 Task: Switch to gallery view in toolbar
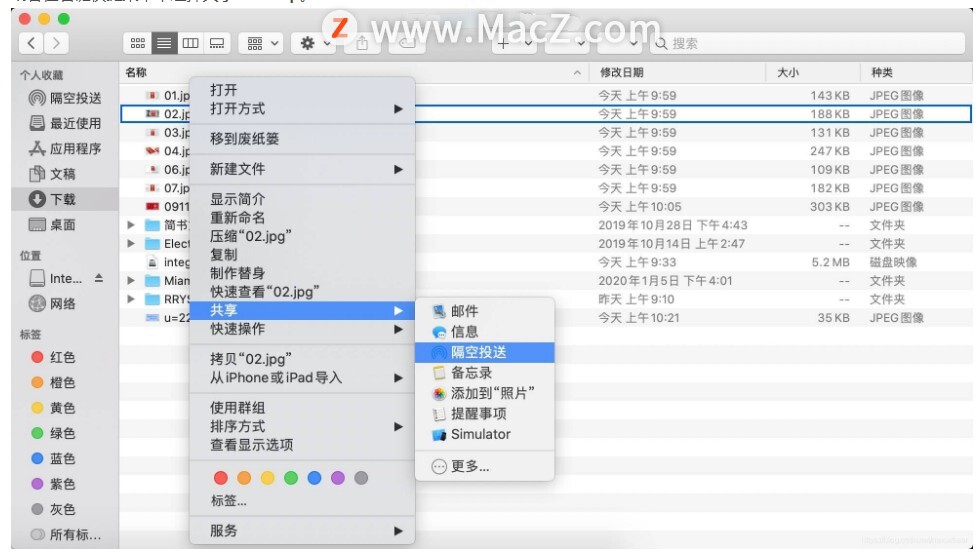click(217, 43)
